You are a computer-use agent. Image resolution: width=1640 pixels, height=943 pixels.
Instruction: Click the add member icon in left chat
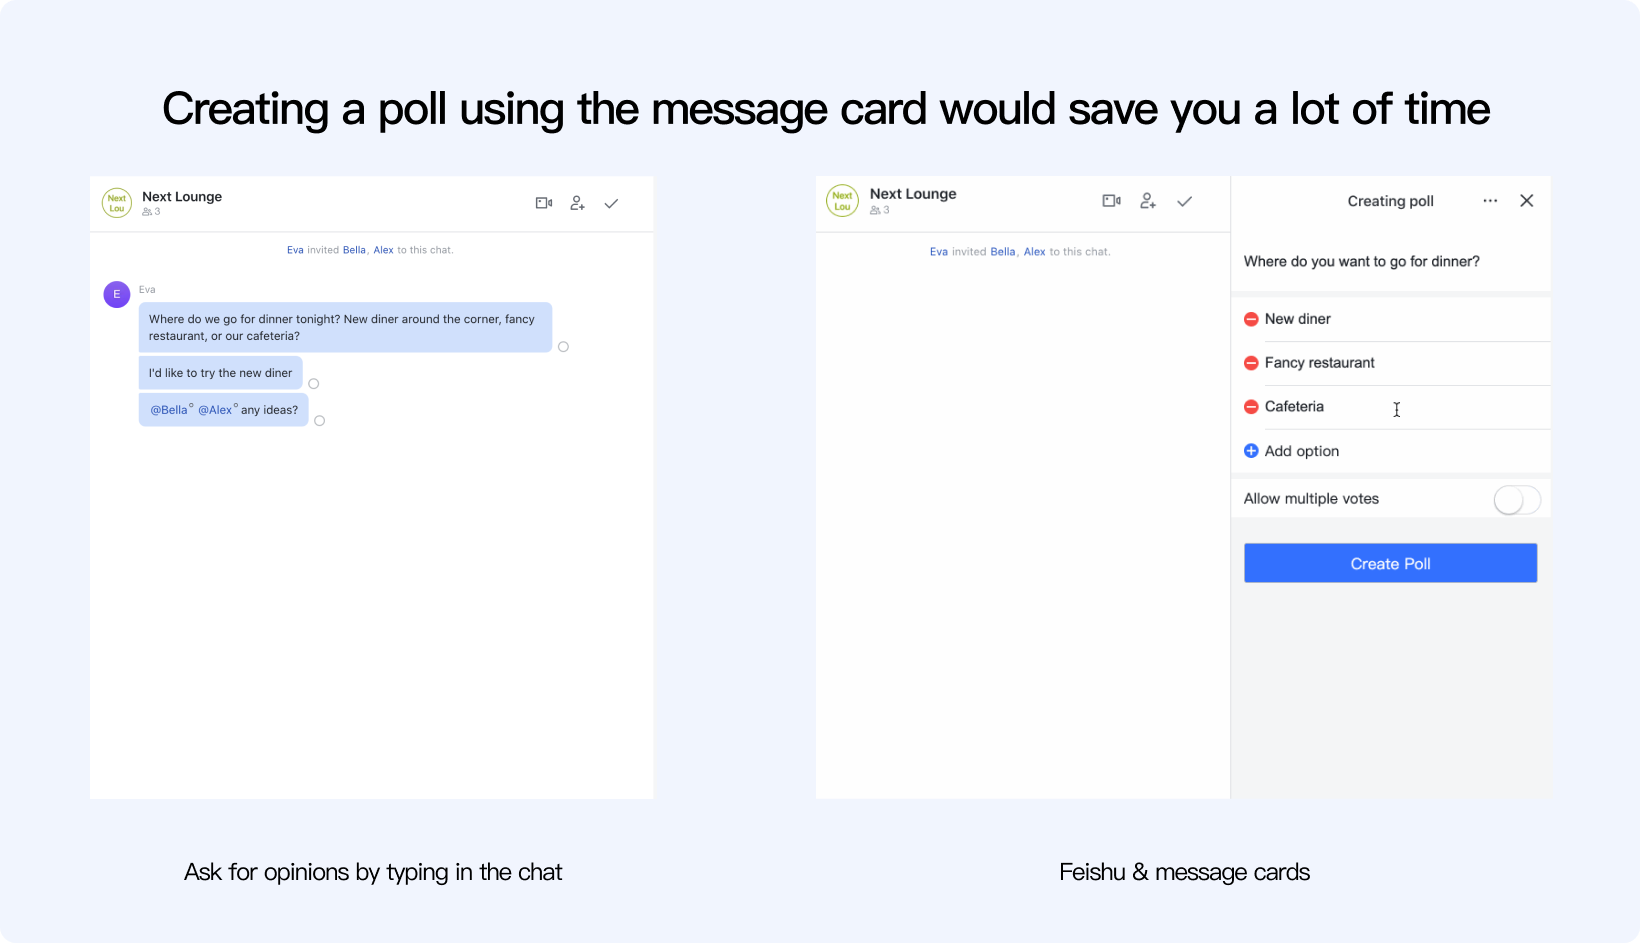[577, 203]
